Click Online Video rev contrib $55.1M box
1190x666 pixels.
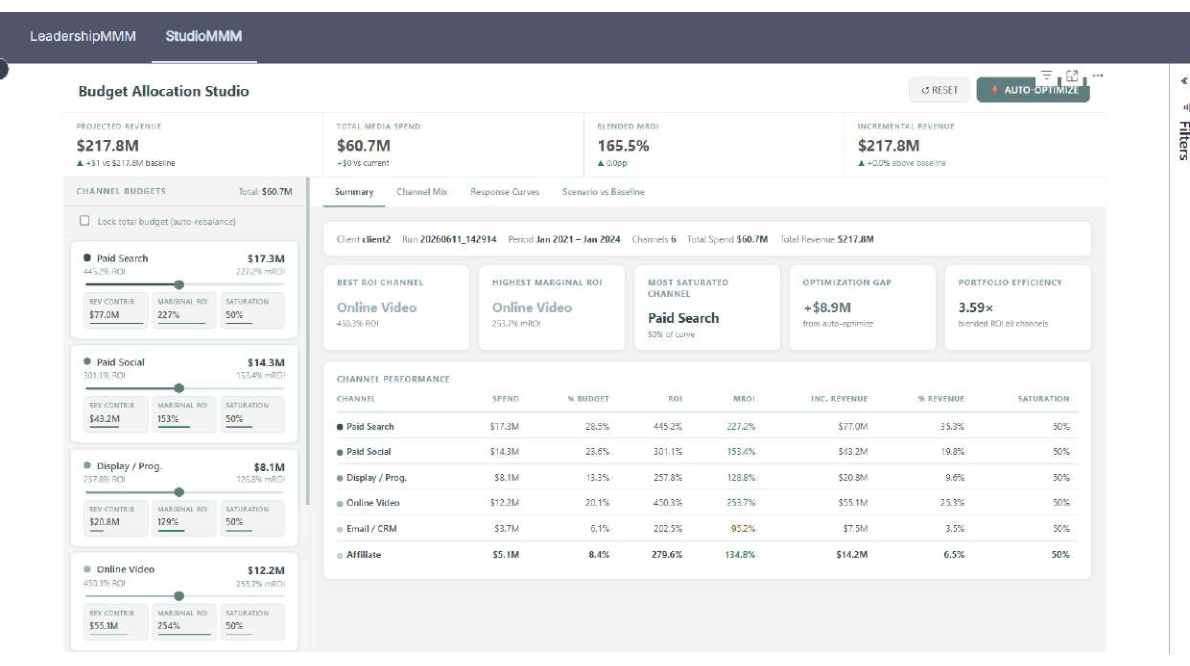click(x=115, y=621)
